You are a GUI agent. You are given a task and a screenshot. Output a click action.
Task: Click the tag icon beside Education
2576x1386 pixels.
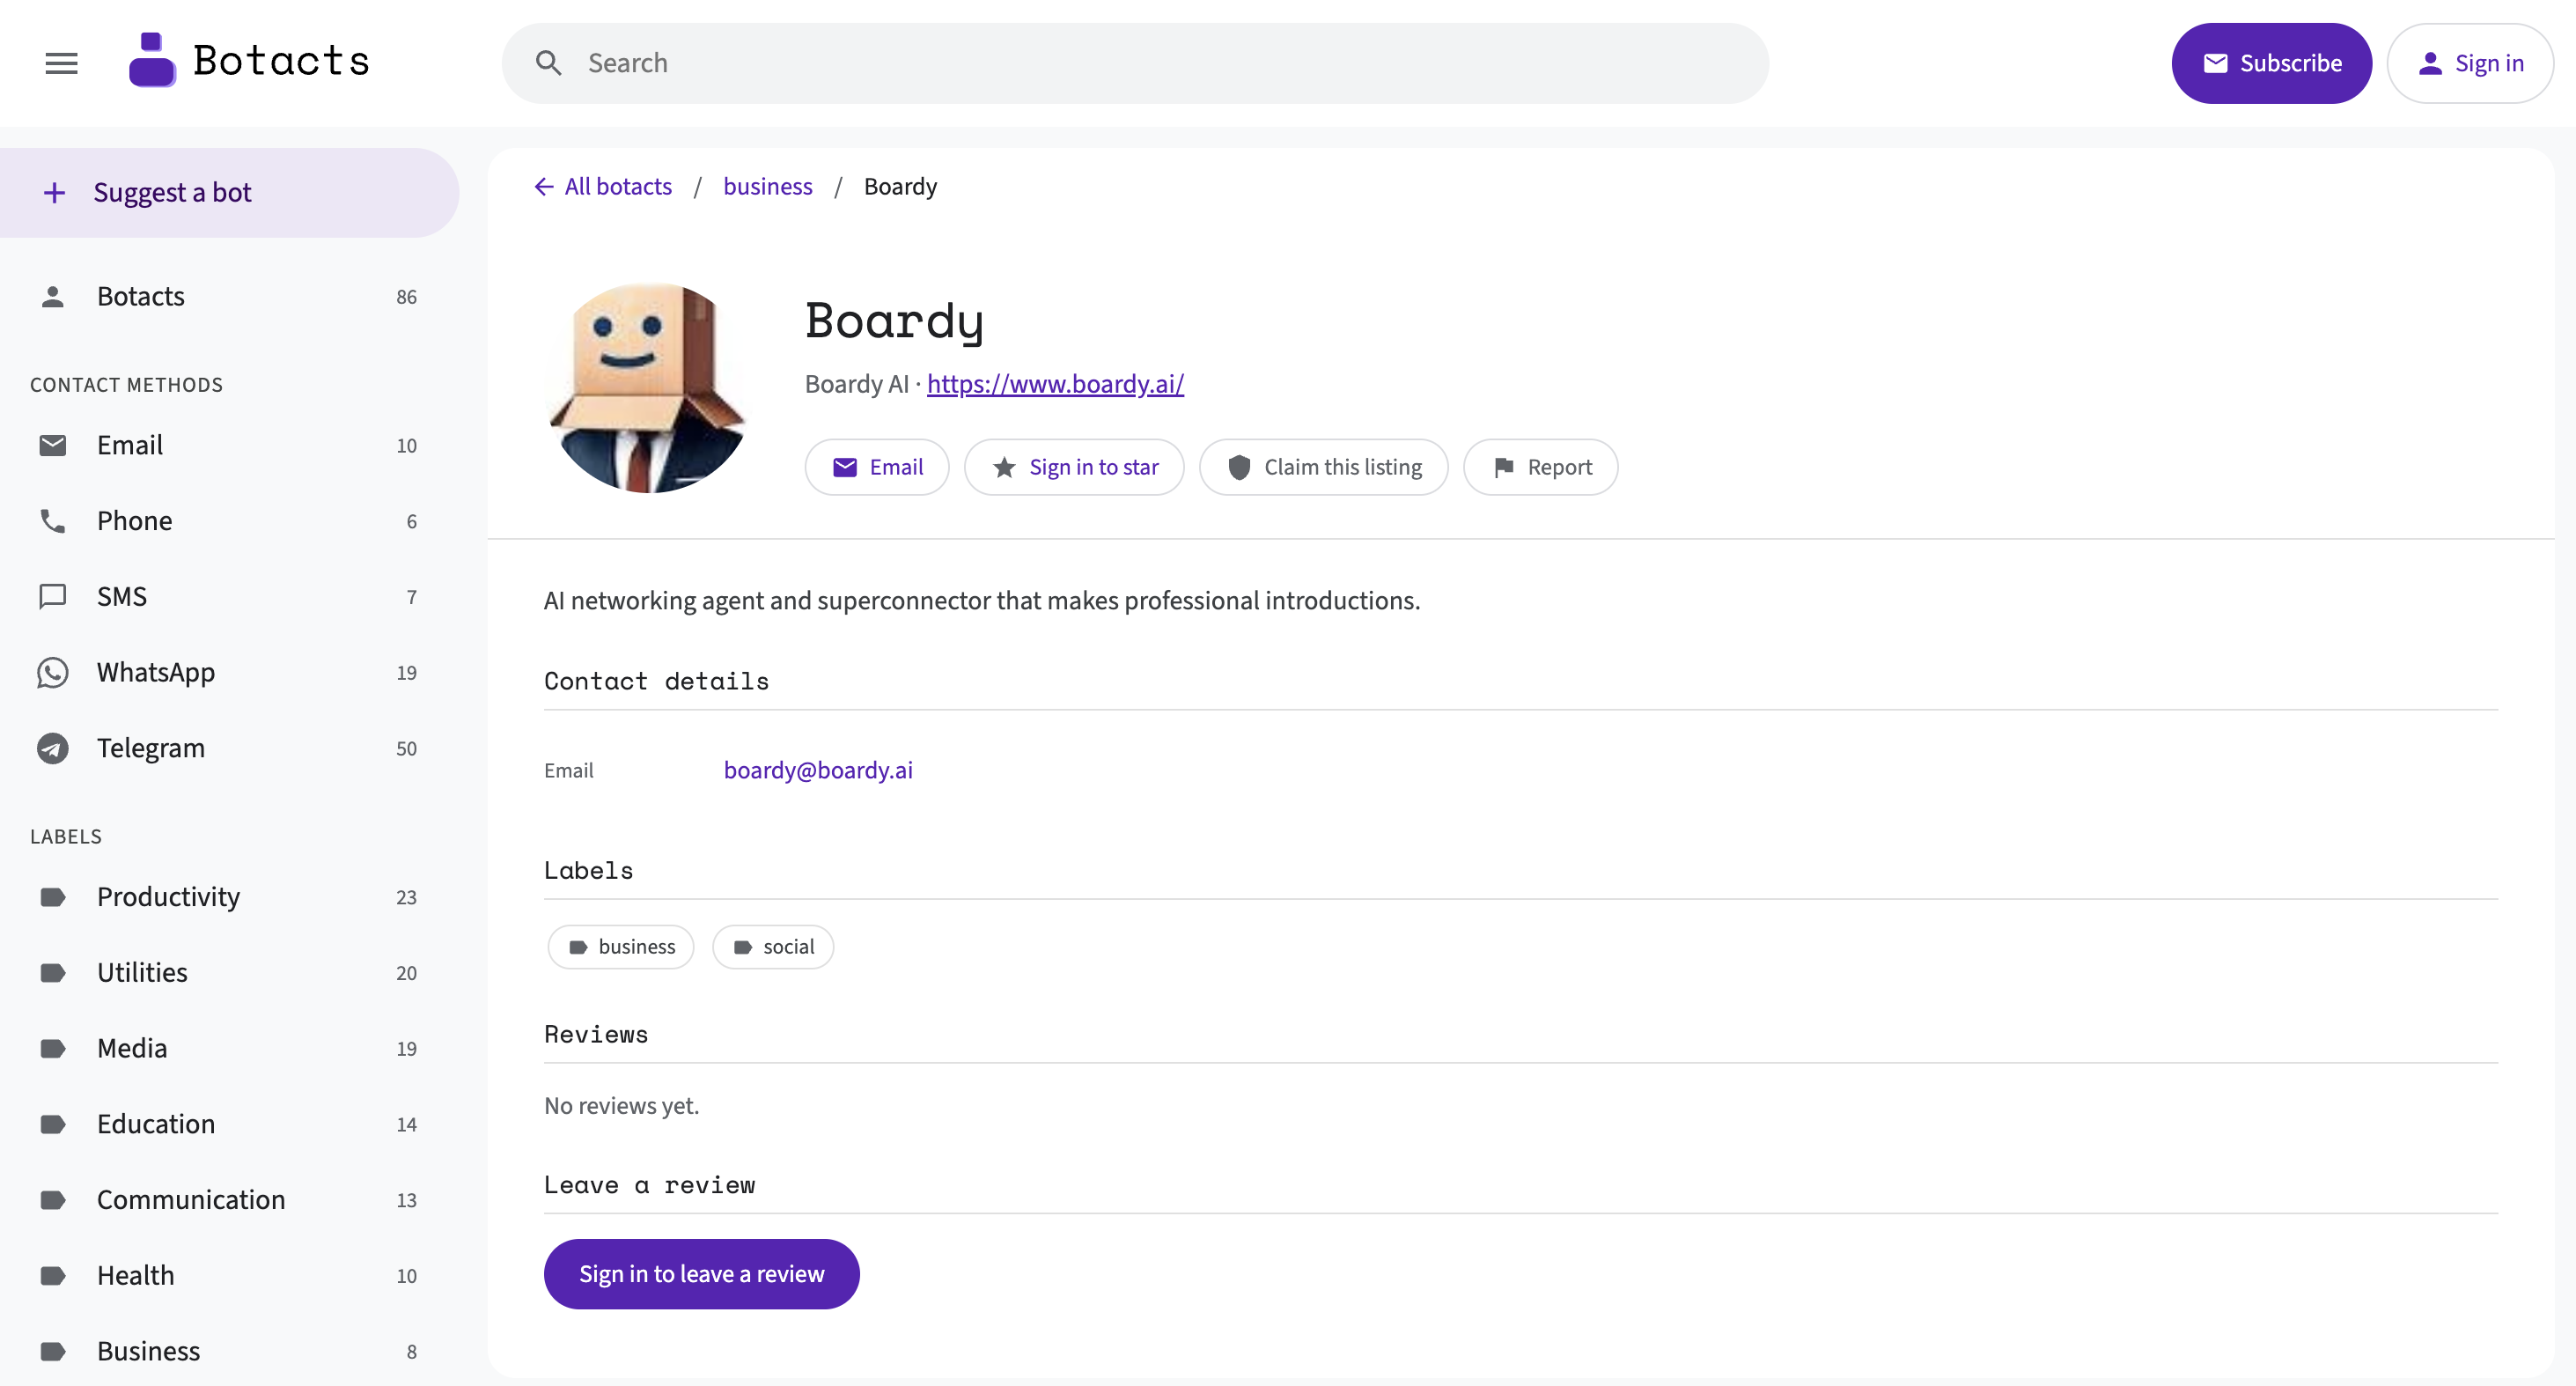coord(52,1124)
